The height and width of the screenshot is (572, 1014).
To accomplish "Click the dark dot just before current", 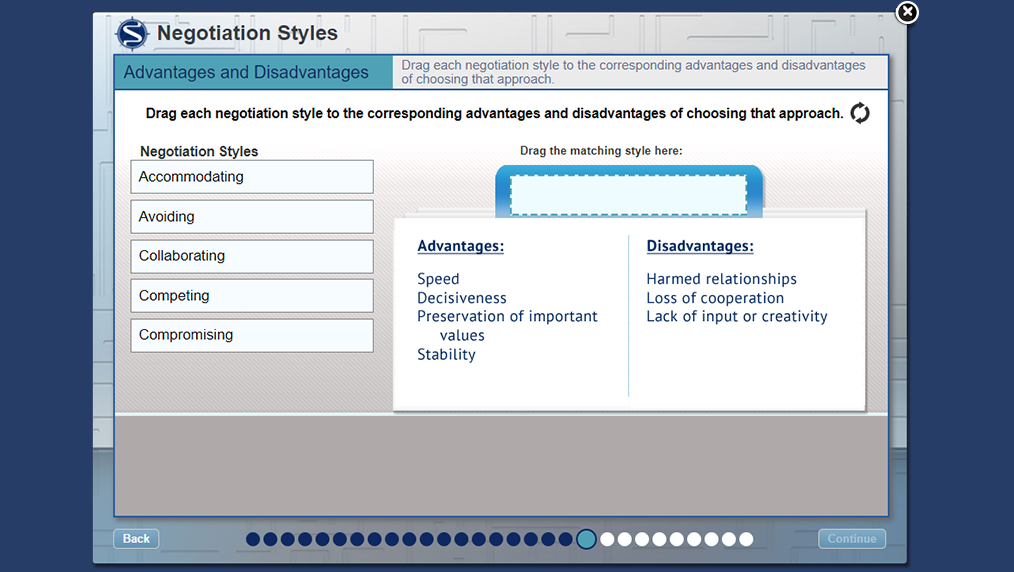I will [566, 539].
